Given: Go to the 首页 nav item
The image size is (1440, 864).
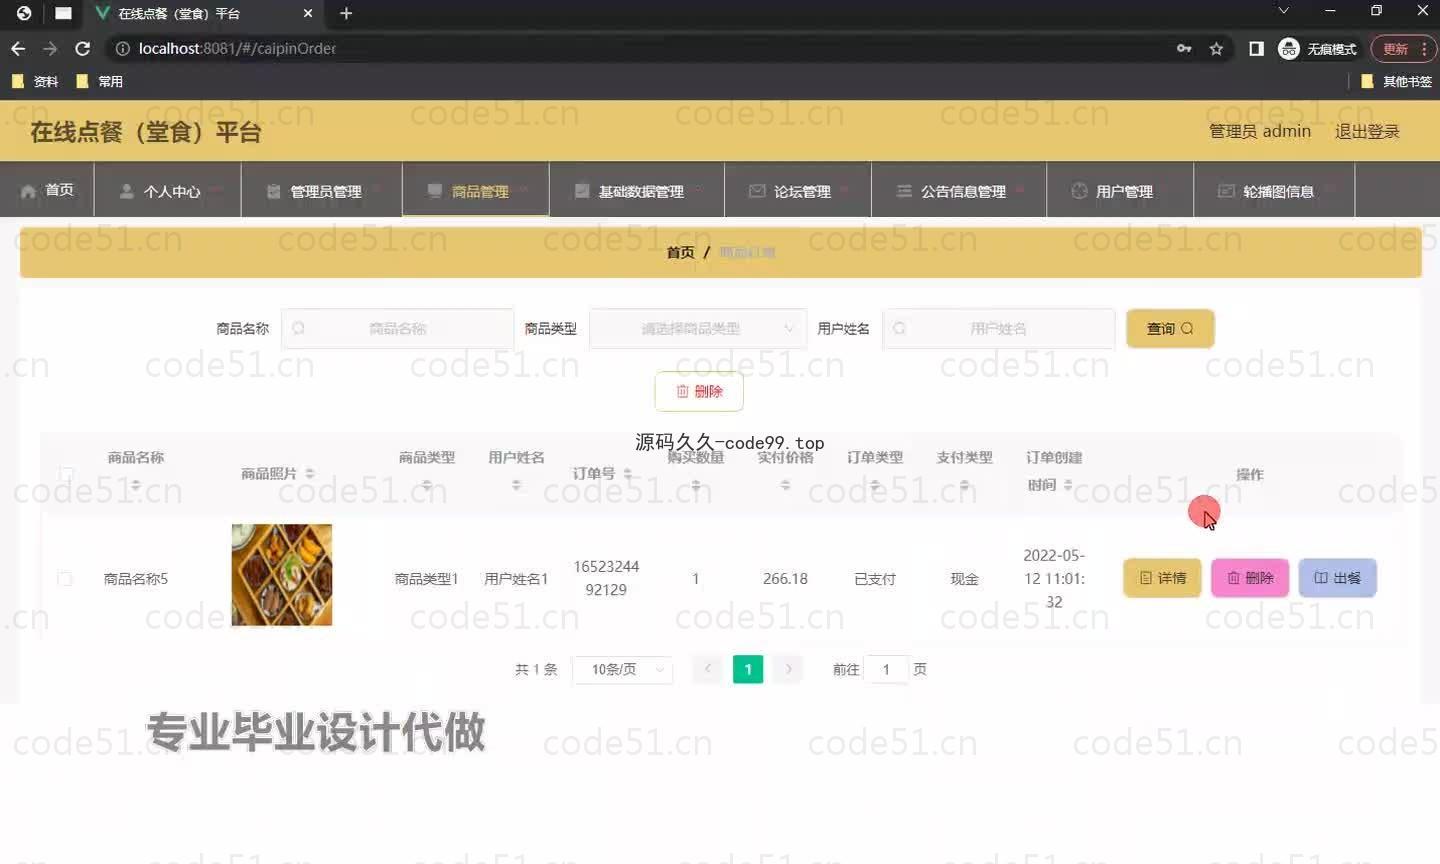Looking at the screenshot, I should [47, 190].
